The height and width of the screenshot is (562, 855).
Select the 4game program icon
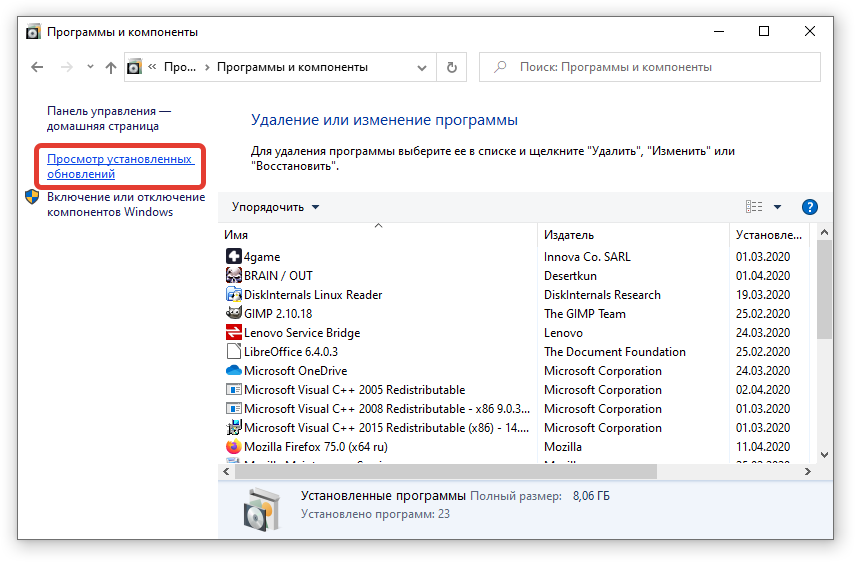(x=233, y=256)
